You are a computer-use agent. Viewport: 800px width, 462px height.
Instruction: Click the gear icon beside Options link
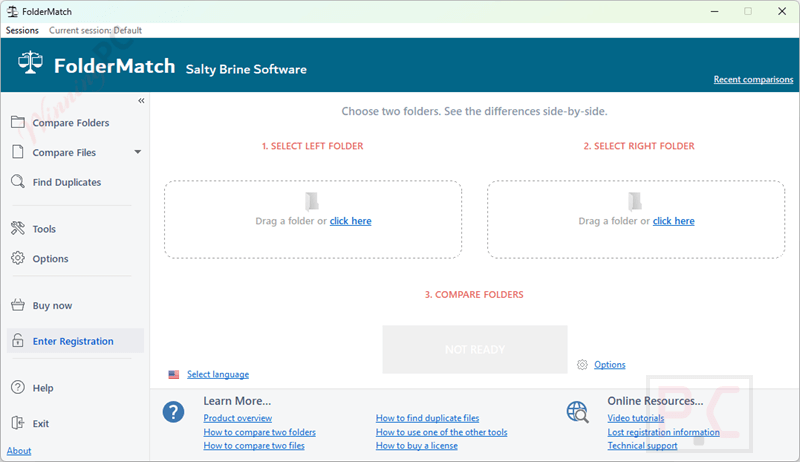582,365
